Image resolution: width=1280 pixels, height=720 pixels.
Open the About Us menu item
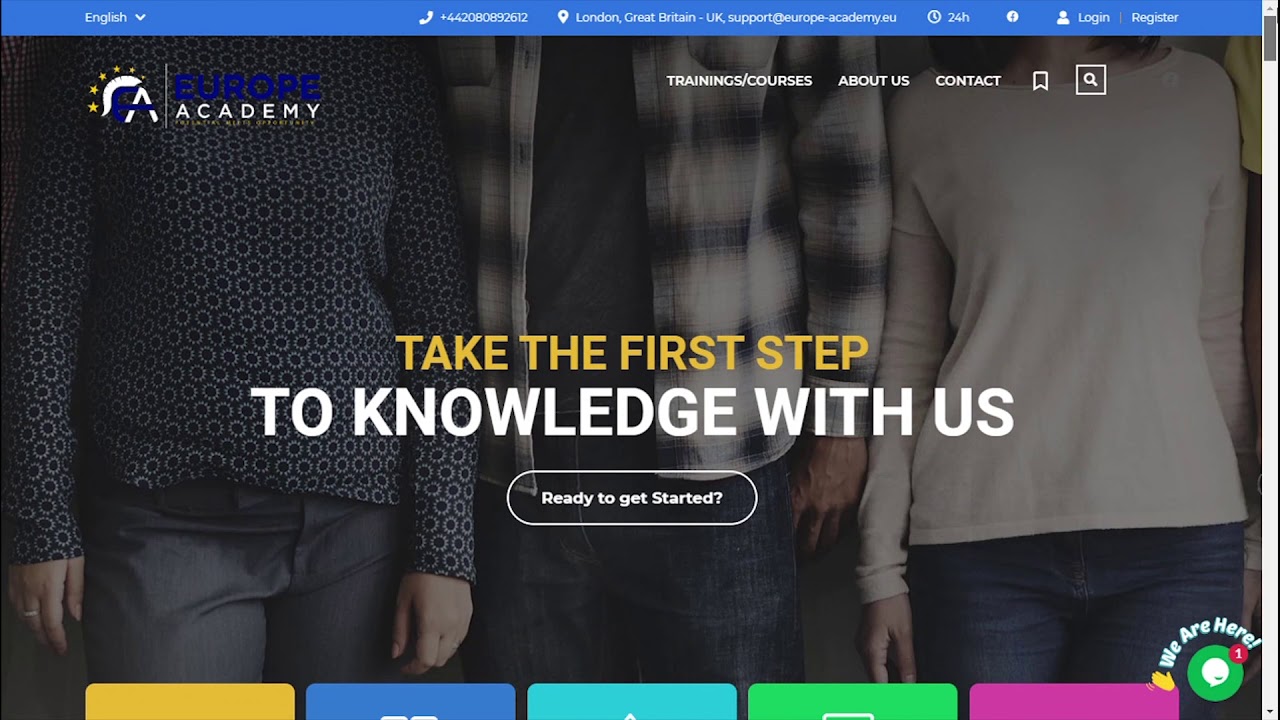point(873,80)
